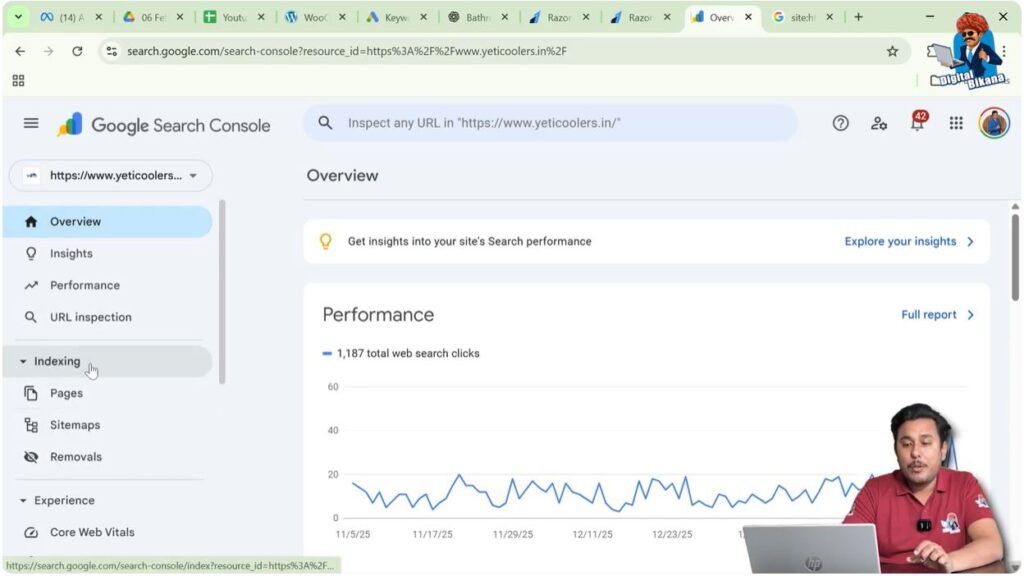Viewport: 1024px width, 576px height.
Task: Close the Bathr tab
Action: pos(505,17)
